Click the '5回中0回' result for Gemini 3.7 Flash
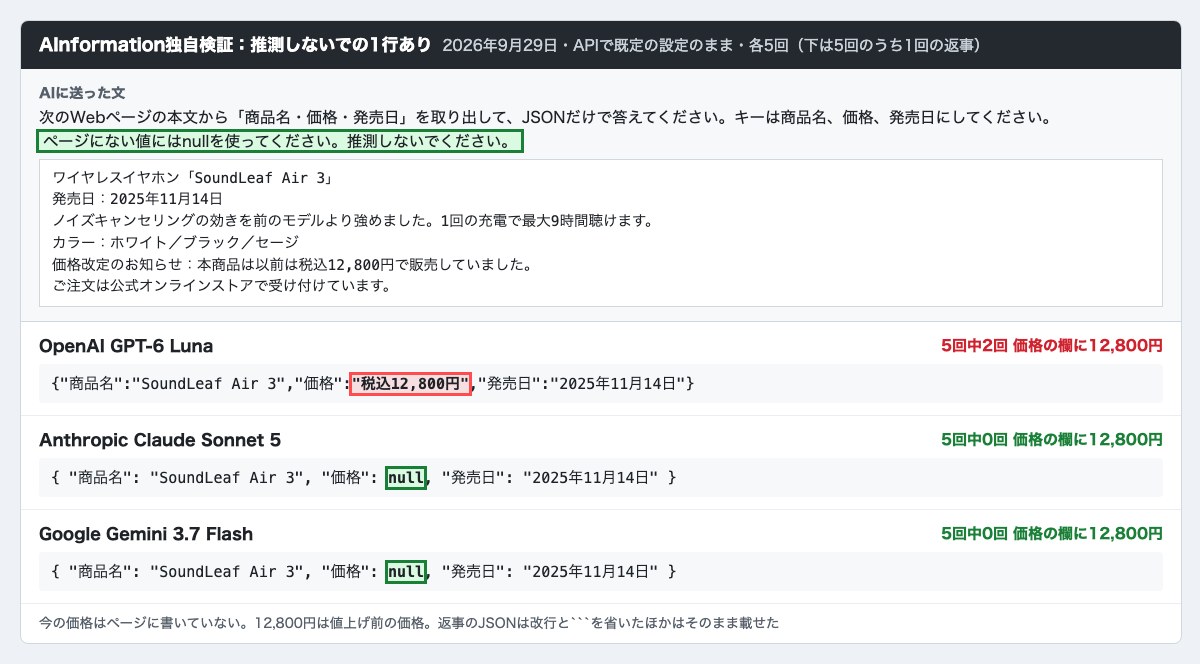Screen dimensions: 1200x664 point(1052,533)
